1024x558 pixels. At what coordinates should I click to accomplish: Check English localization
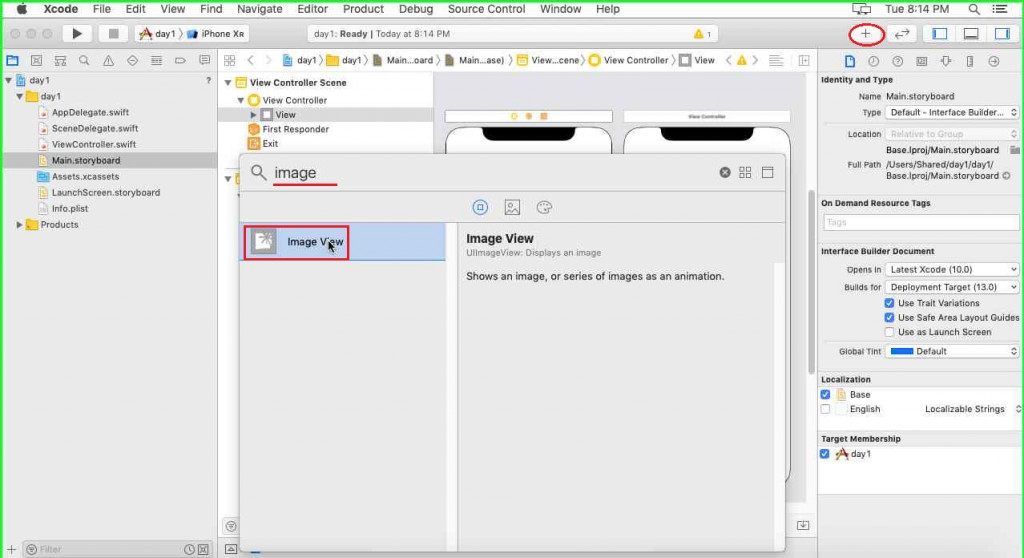(x=825, y=409)
